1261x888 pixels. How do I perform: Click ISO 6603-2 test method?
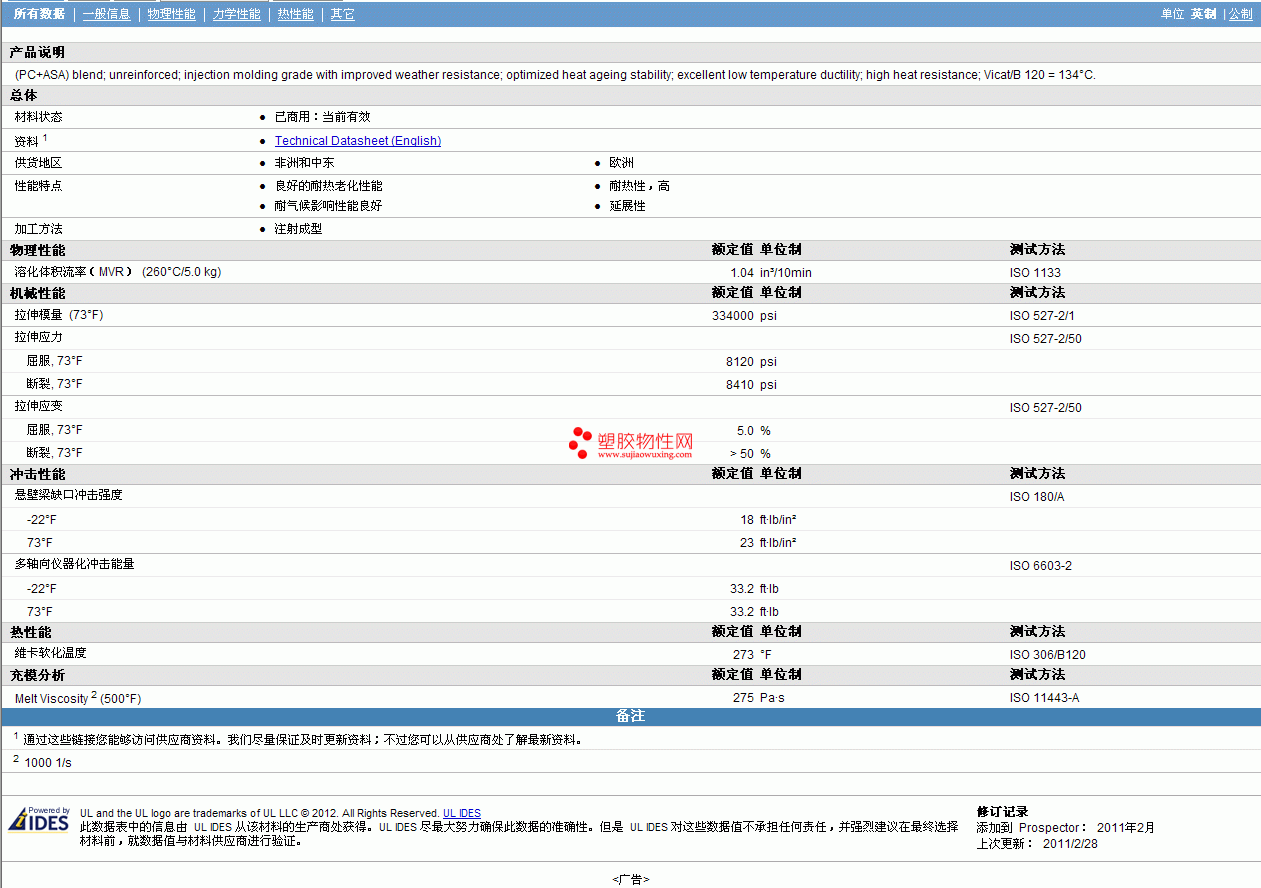coord(1040,566)
